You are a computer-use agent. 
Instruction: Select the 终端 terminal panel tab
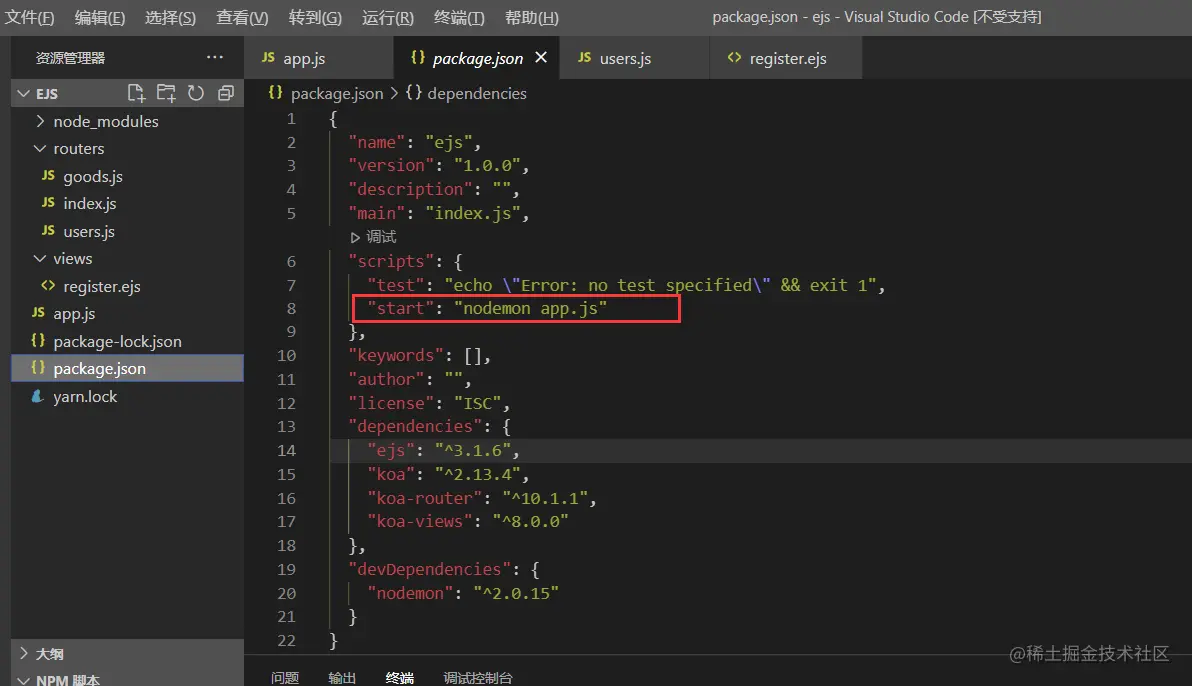[x=400, y=677]
